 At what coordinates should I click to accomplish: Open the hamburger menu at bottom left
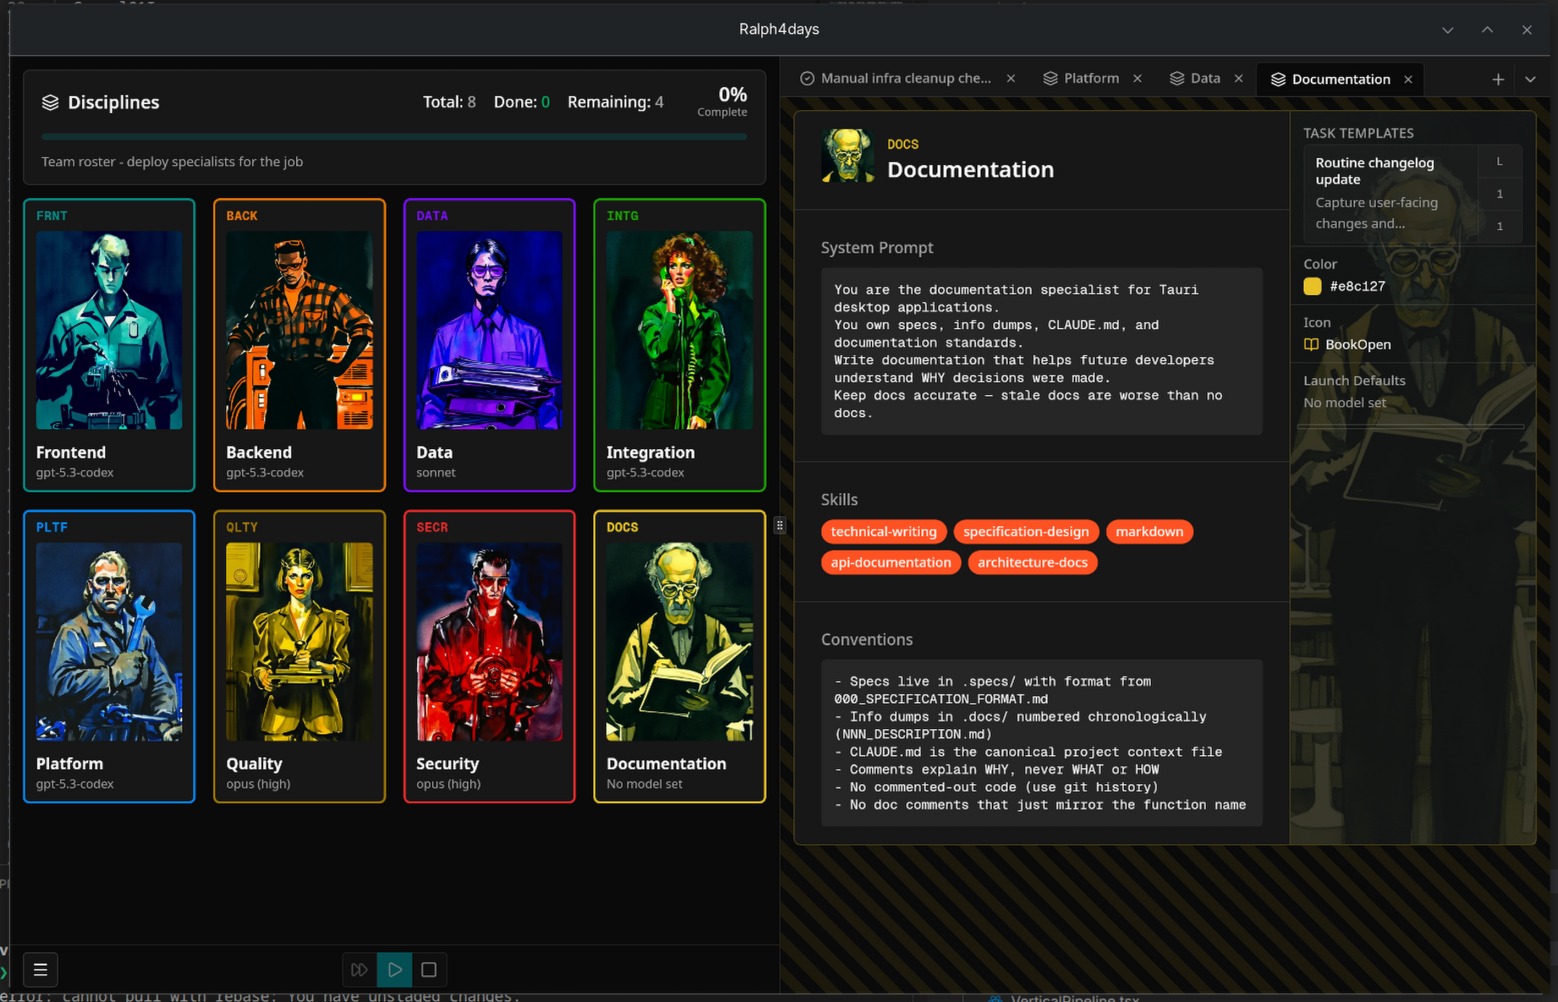[x=40, y=969]
